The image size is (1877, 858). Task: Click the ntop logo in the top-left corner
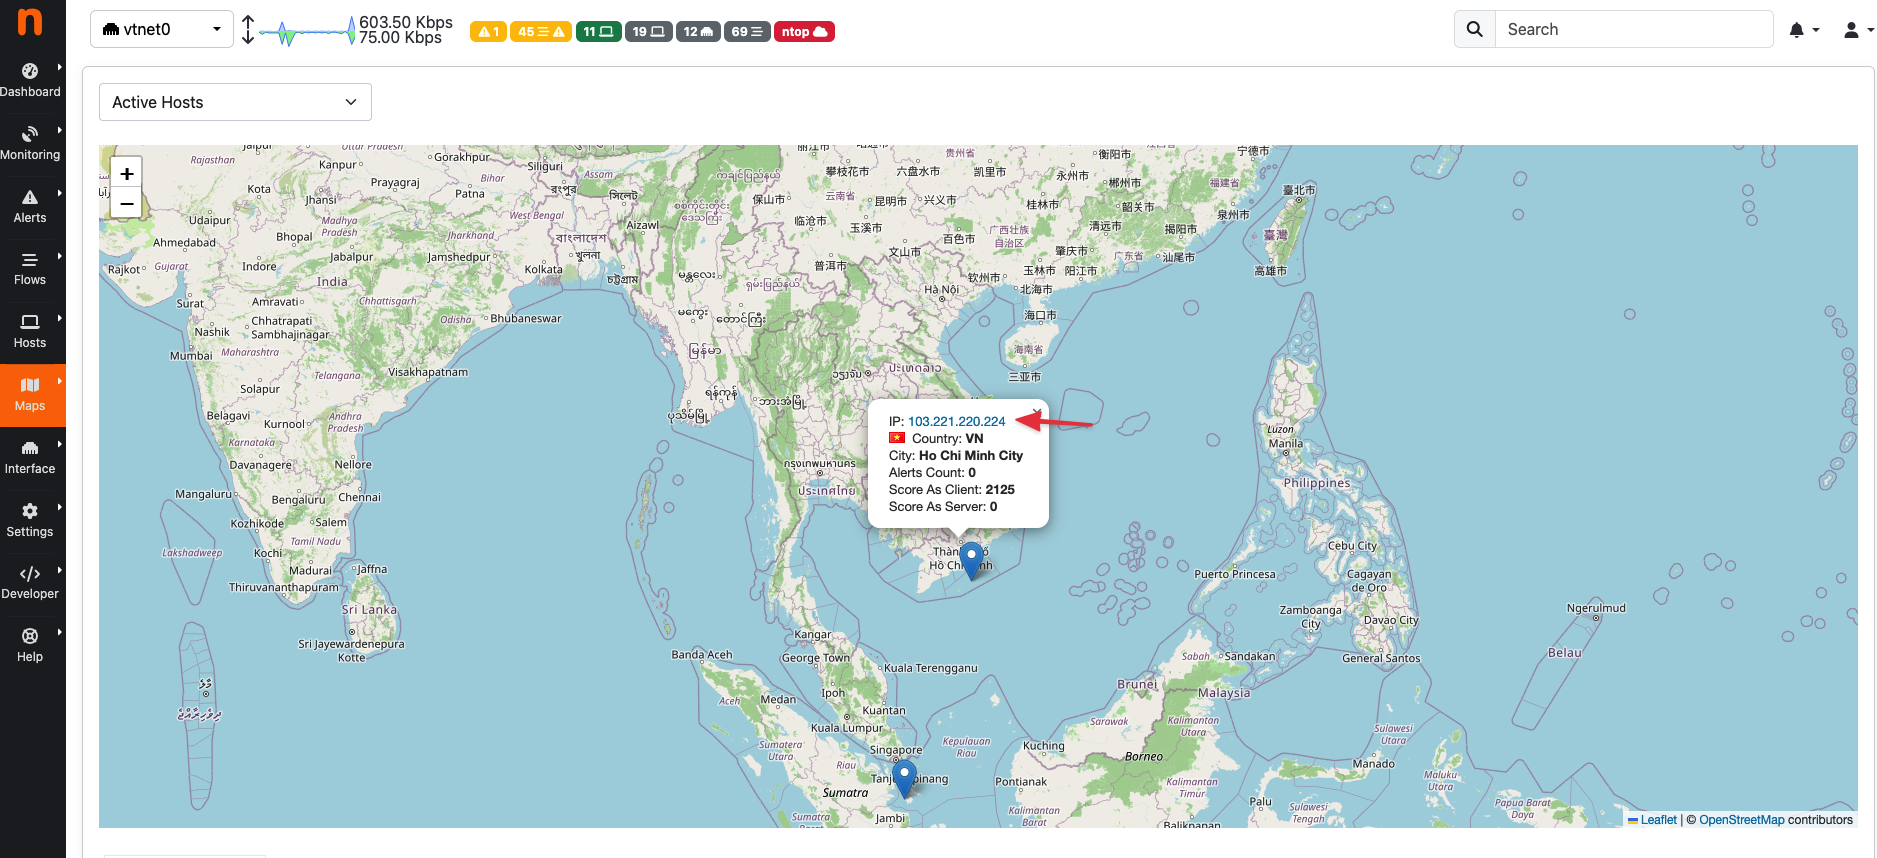click(x=30, y=22)
